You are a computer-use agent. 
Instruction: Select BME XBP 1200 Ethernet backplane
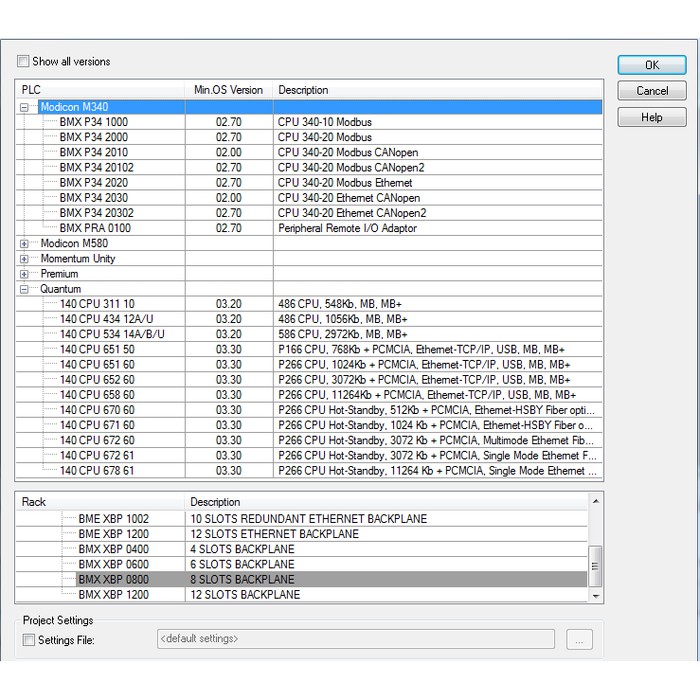point(113,534)
